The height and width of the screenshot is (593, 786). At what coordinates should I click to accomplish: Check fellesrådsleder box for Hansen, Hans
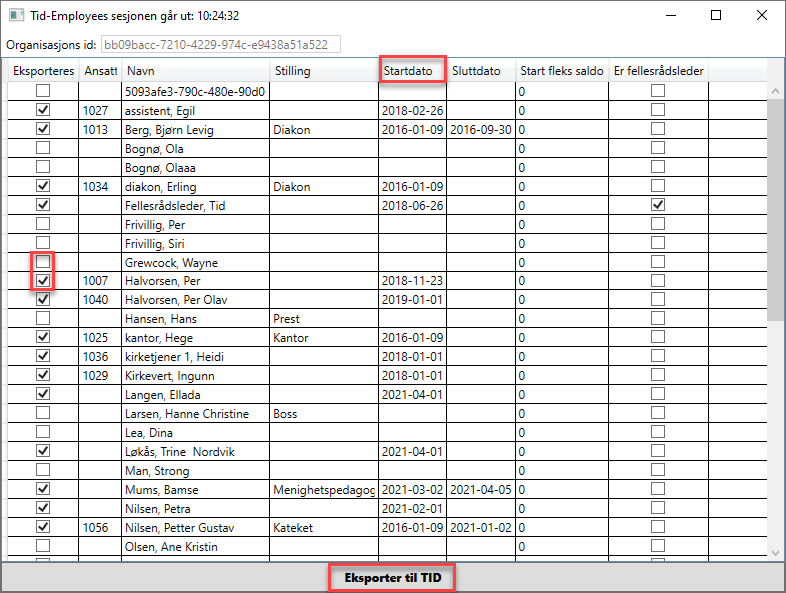click(658, 318)
